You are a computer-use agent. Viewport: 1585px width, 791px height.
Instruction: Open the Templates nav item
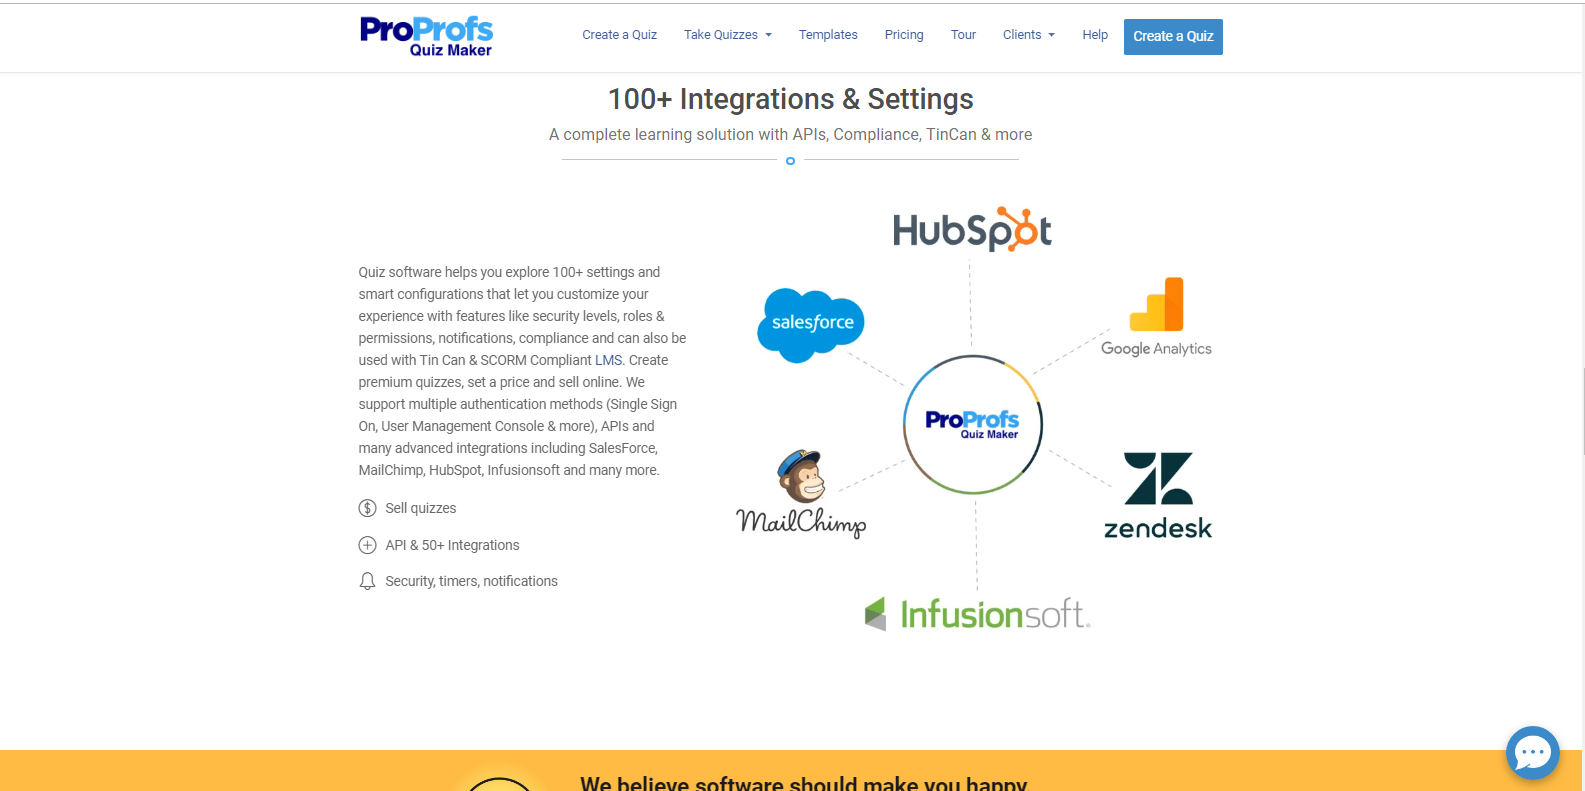tap(828, 35)
